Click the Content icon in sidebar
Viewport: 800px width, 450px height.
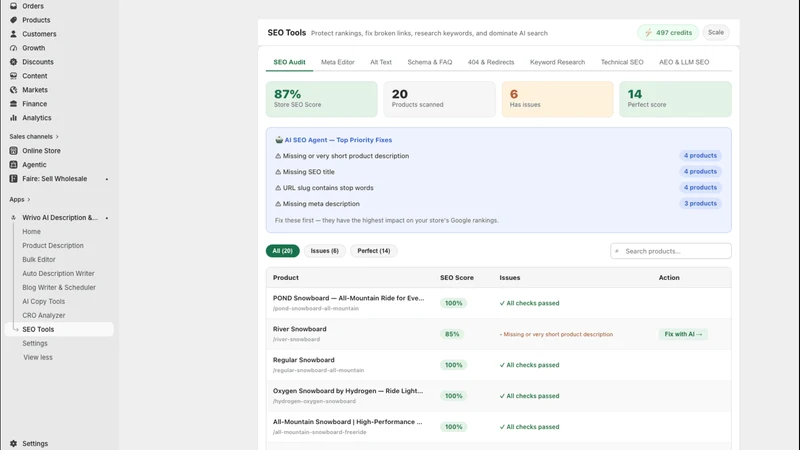(13, 76)
